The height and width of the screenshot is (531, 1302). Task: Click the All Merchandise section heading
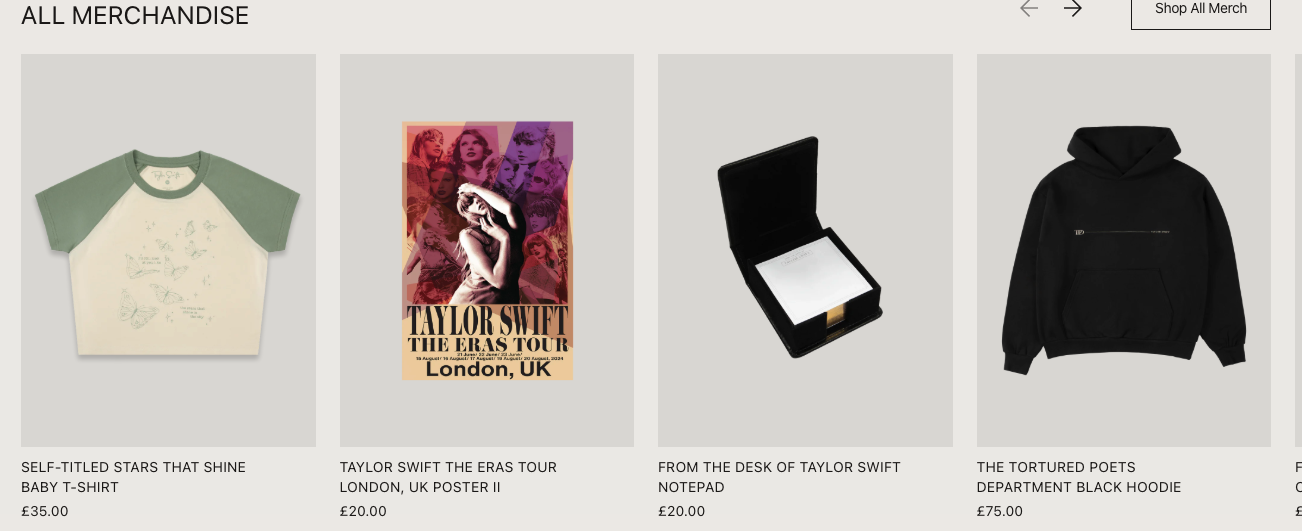click(x=135, y=15)
